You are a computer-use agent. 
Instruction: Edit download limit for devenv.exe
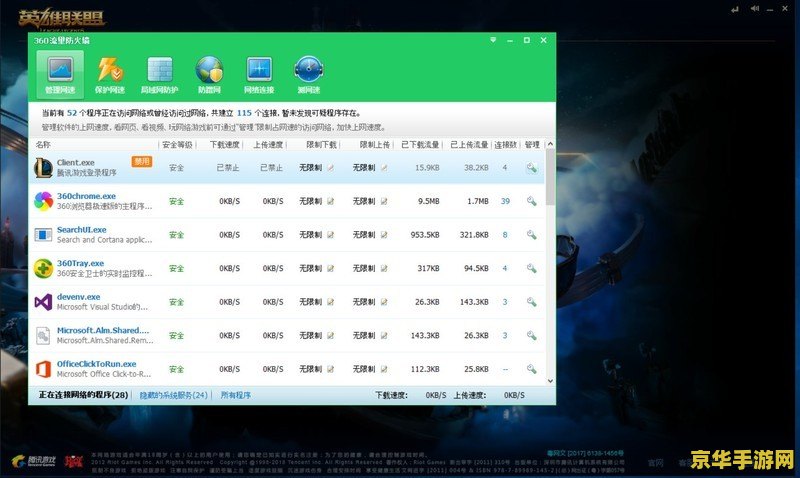[331, 302]
